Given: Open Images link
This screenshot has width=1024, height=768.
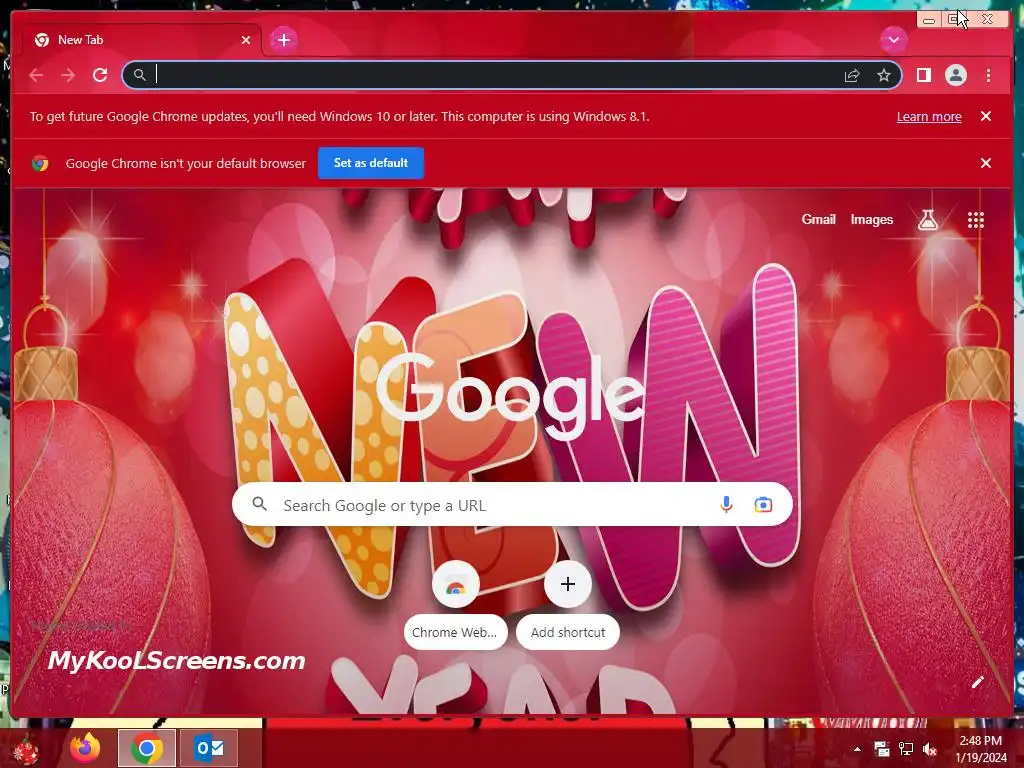Looking at the screenshot, I should point(871,219).
